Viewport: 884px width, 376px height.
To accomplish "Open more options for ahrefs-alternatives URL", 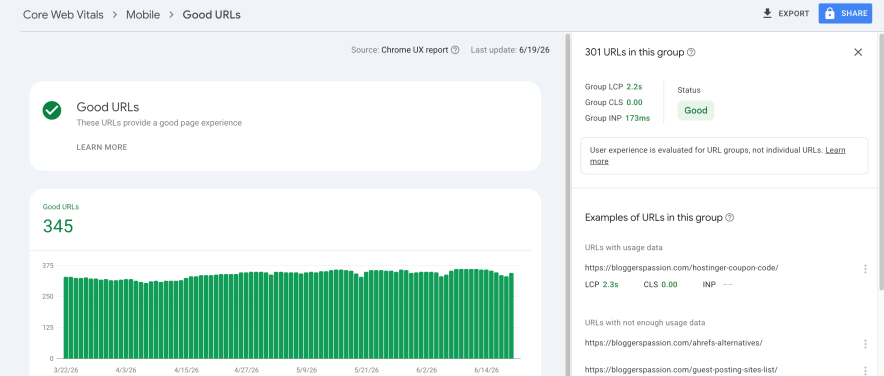I will 865,344.
